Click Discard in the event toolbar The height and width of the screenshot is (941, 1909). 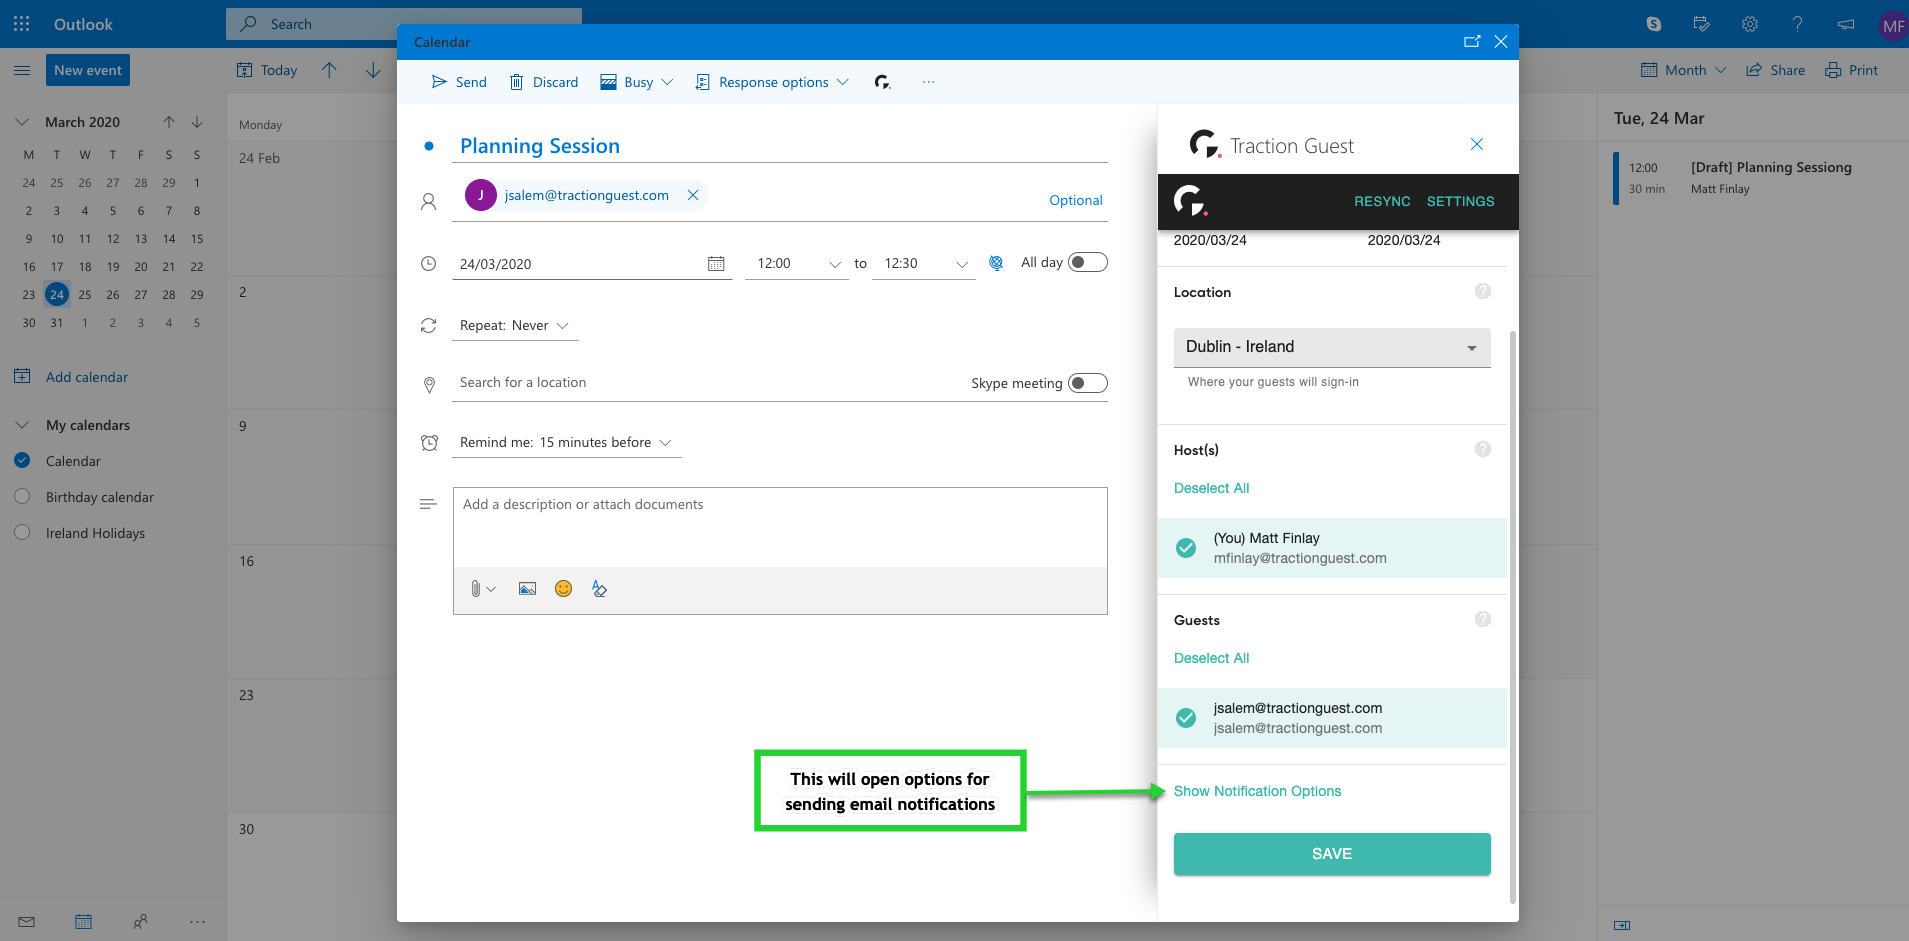[544, 82]
